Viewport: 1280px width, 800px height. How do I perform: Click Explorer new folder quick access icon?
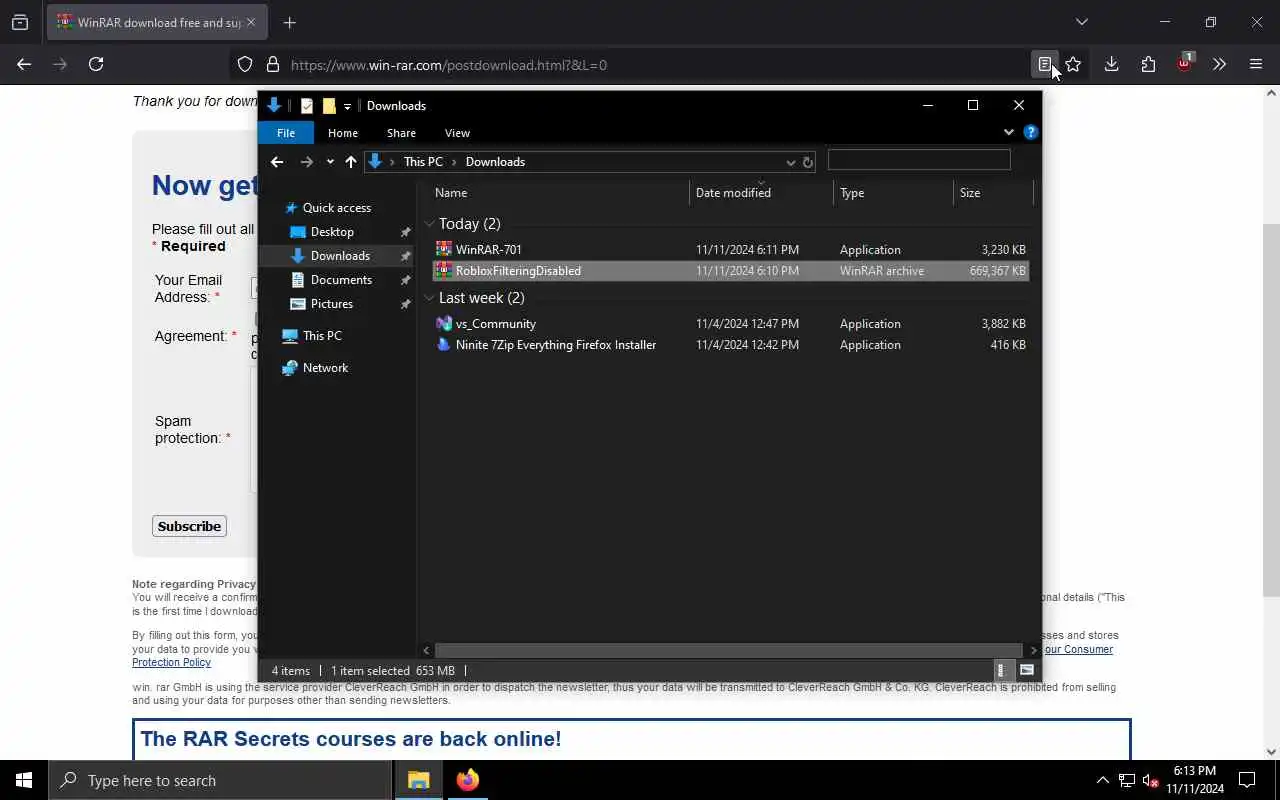coord(329,106)
